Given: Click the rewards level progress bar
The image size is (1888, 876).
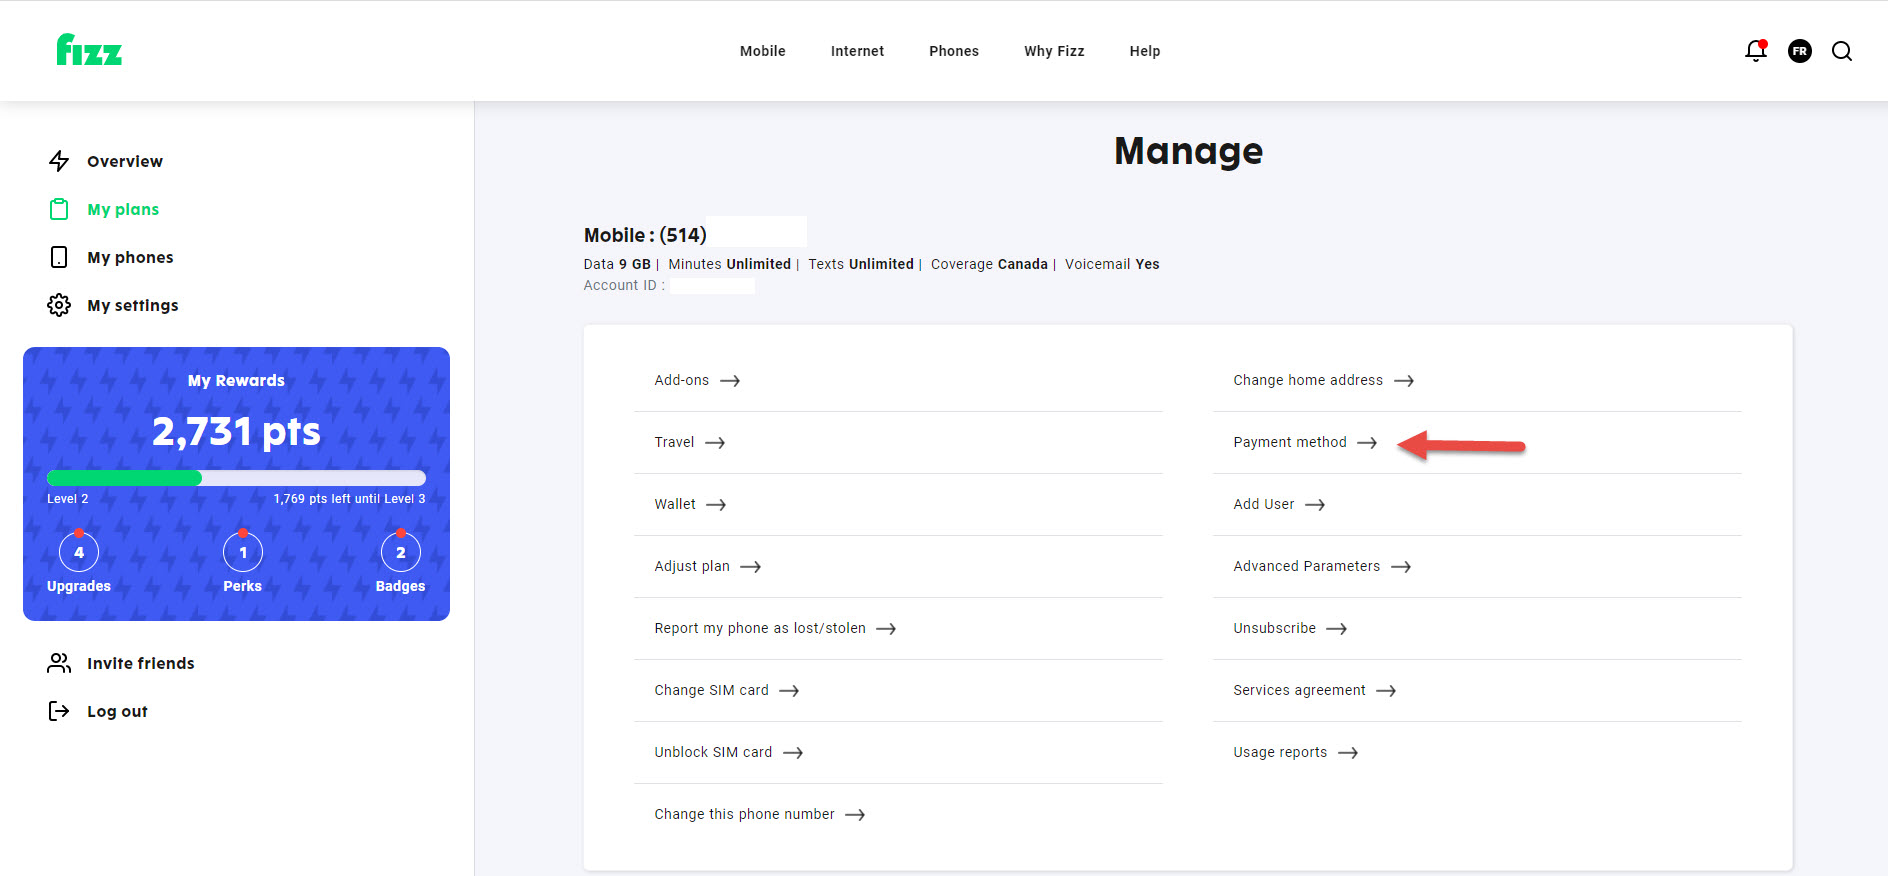Looking at the screenshot, I should coord(236,478).
